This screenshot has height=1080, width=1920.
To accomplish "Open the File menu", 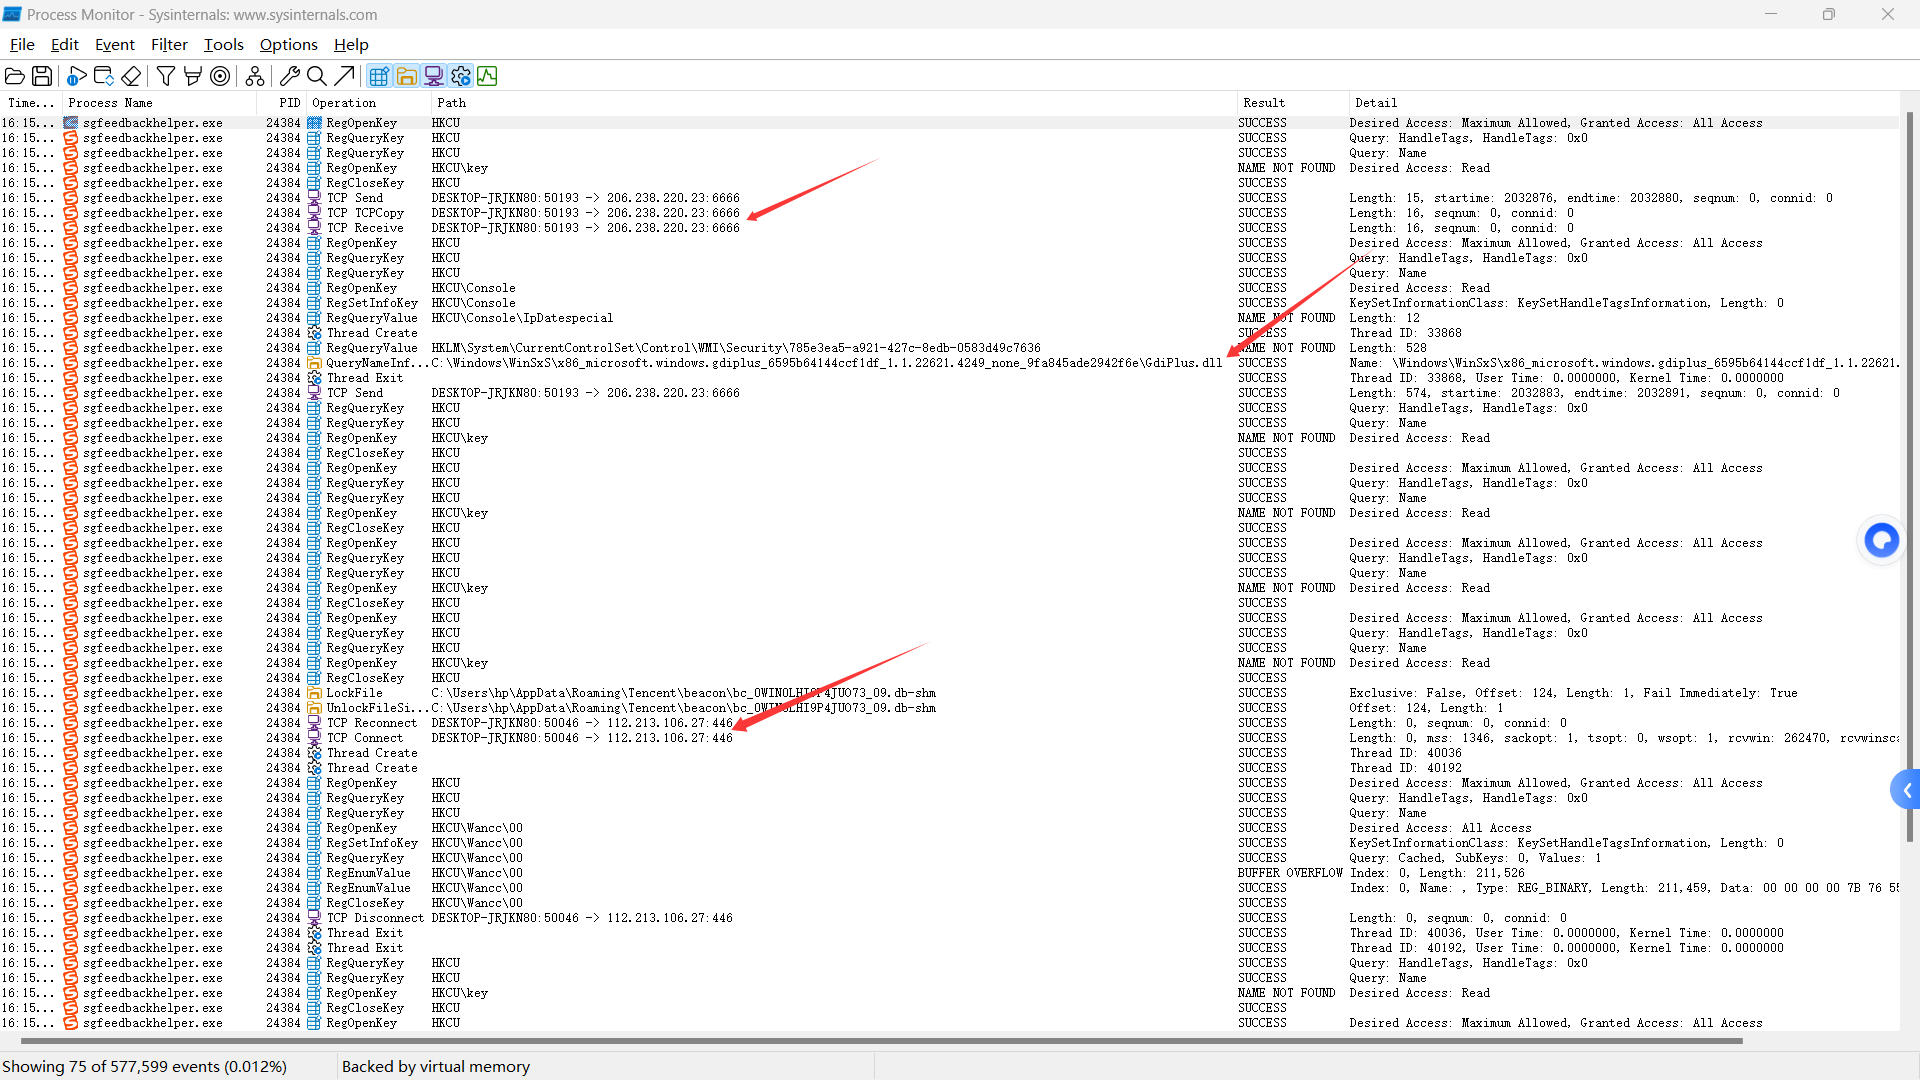I will point(22,45).
